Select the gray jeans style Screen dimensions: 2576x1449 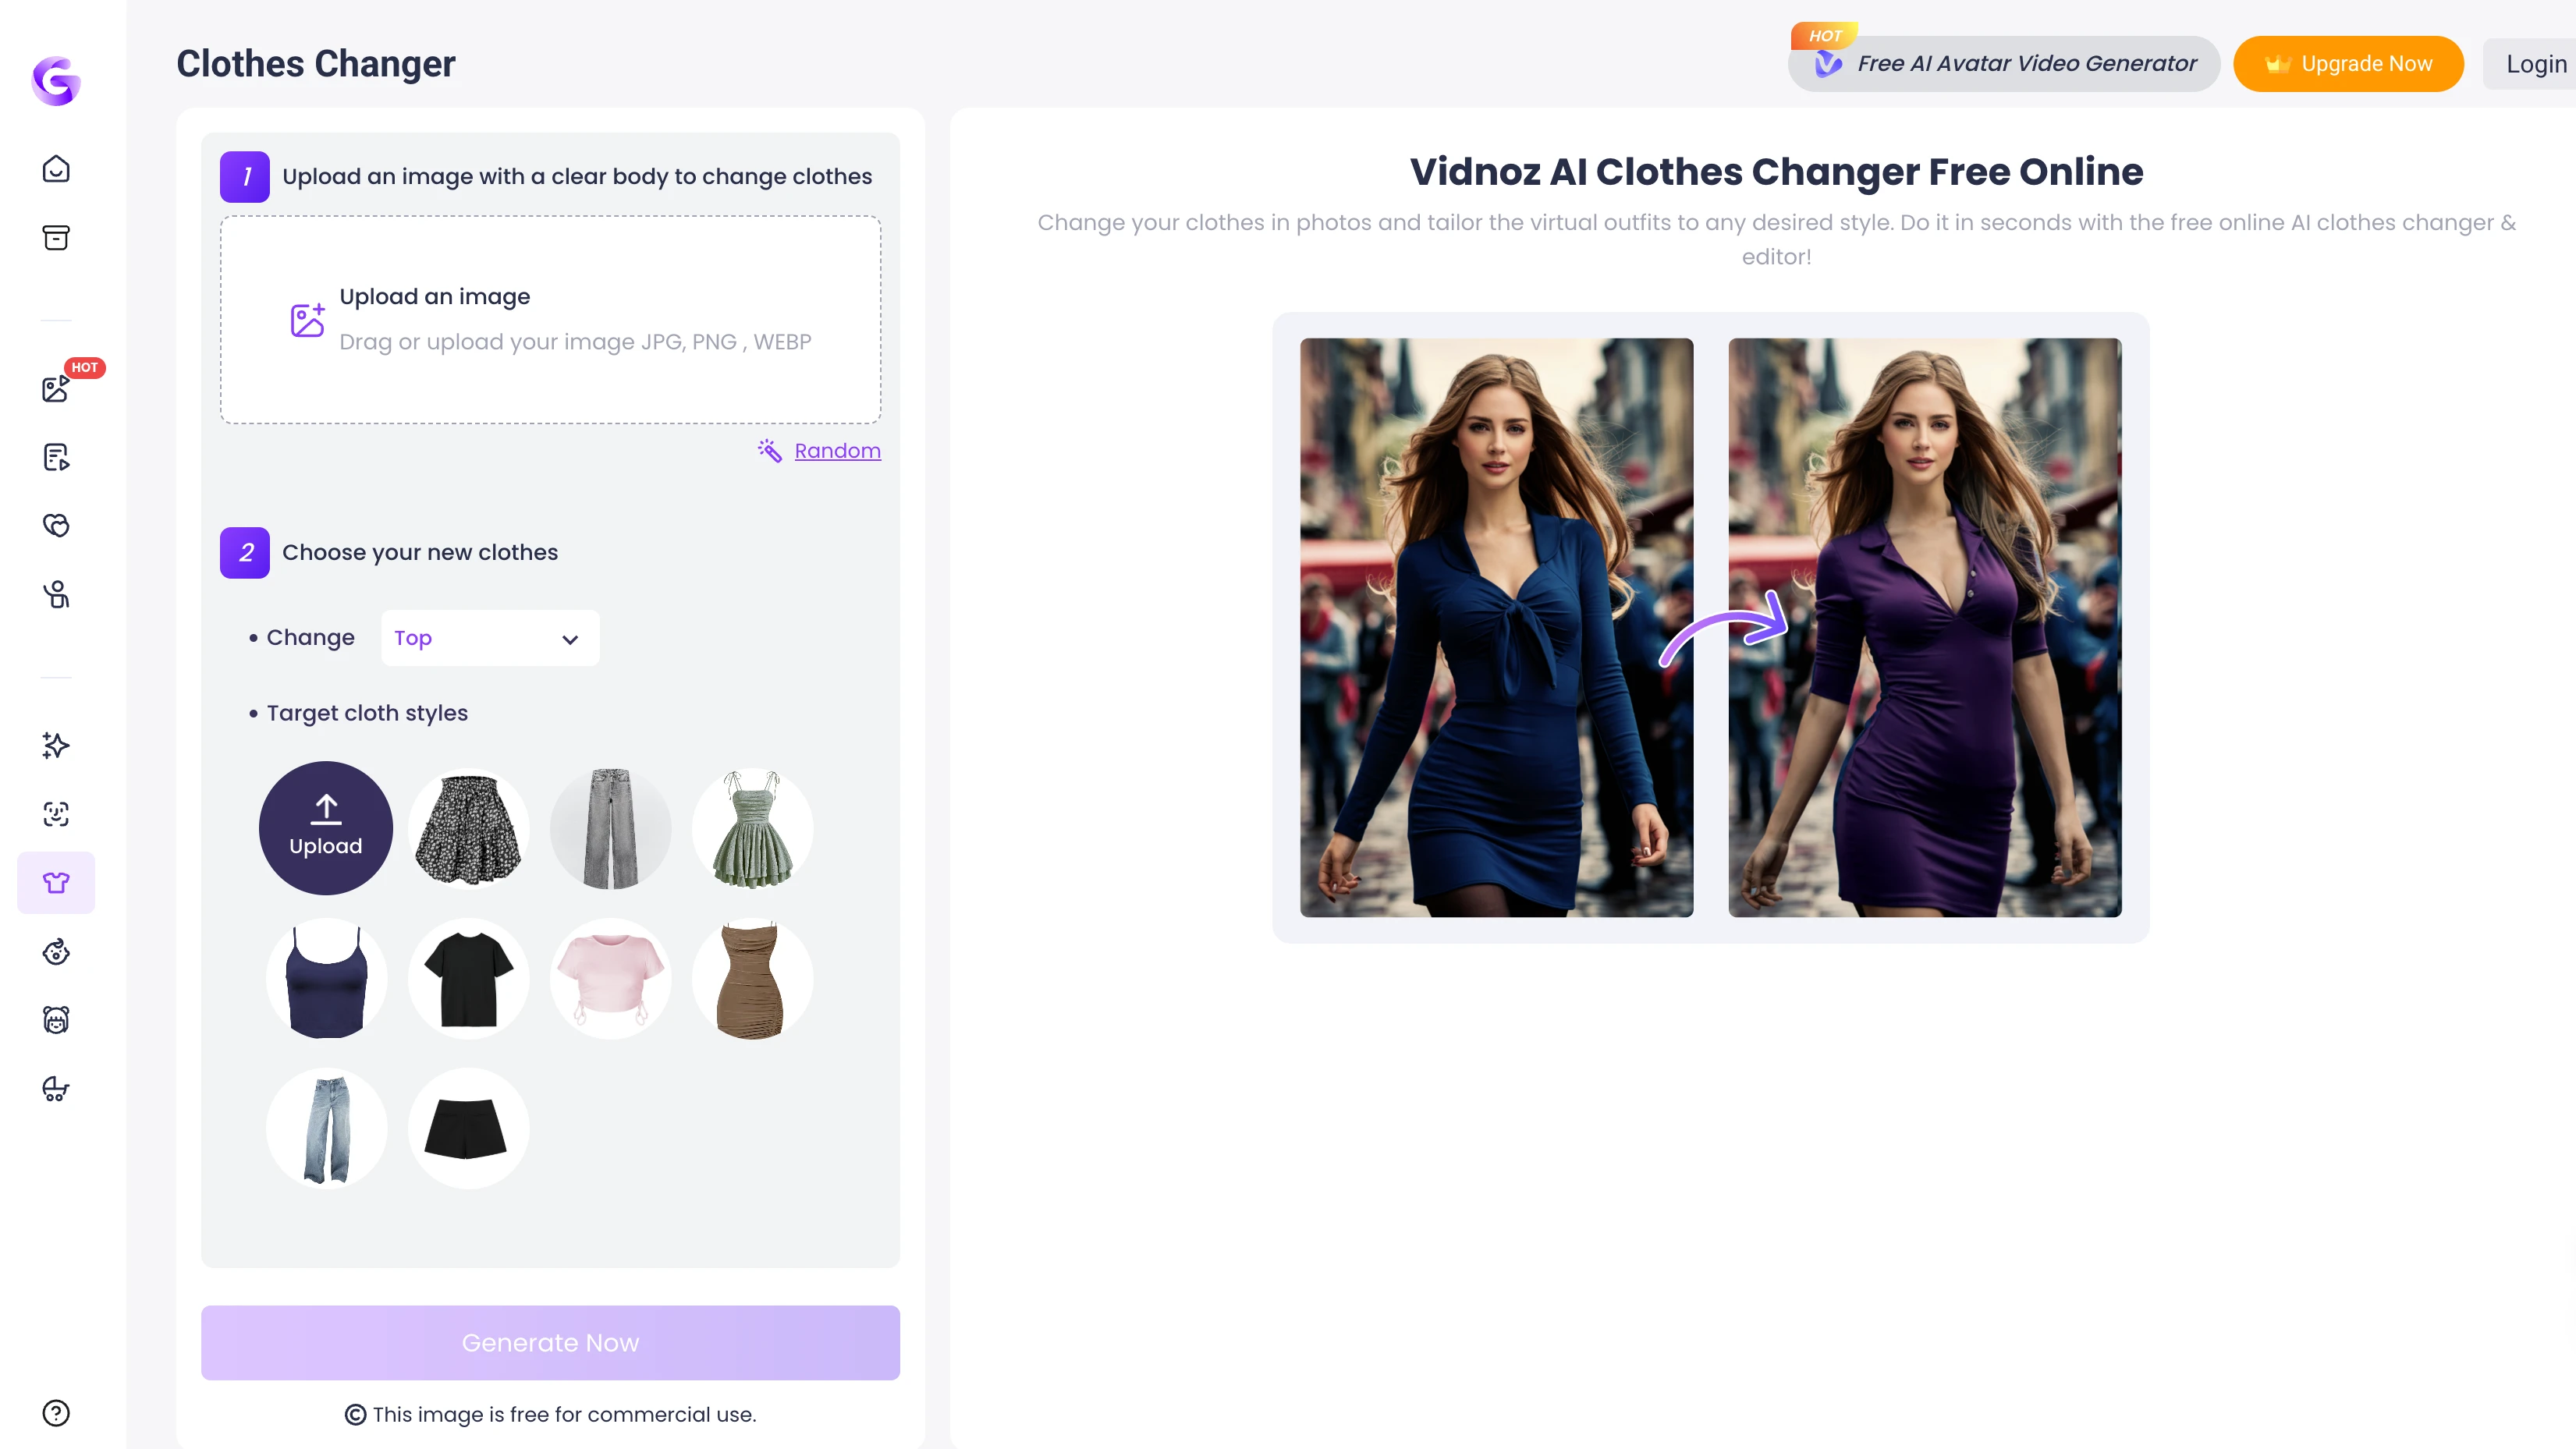click(610, 828)
